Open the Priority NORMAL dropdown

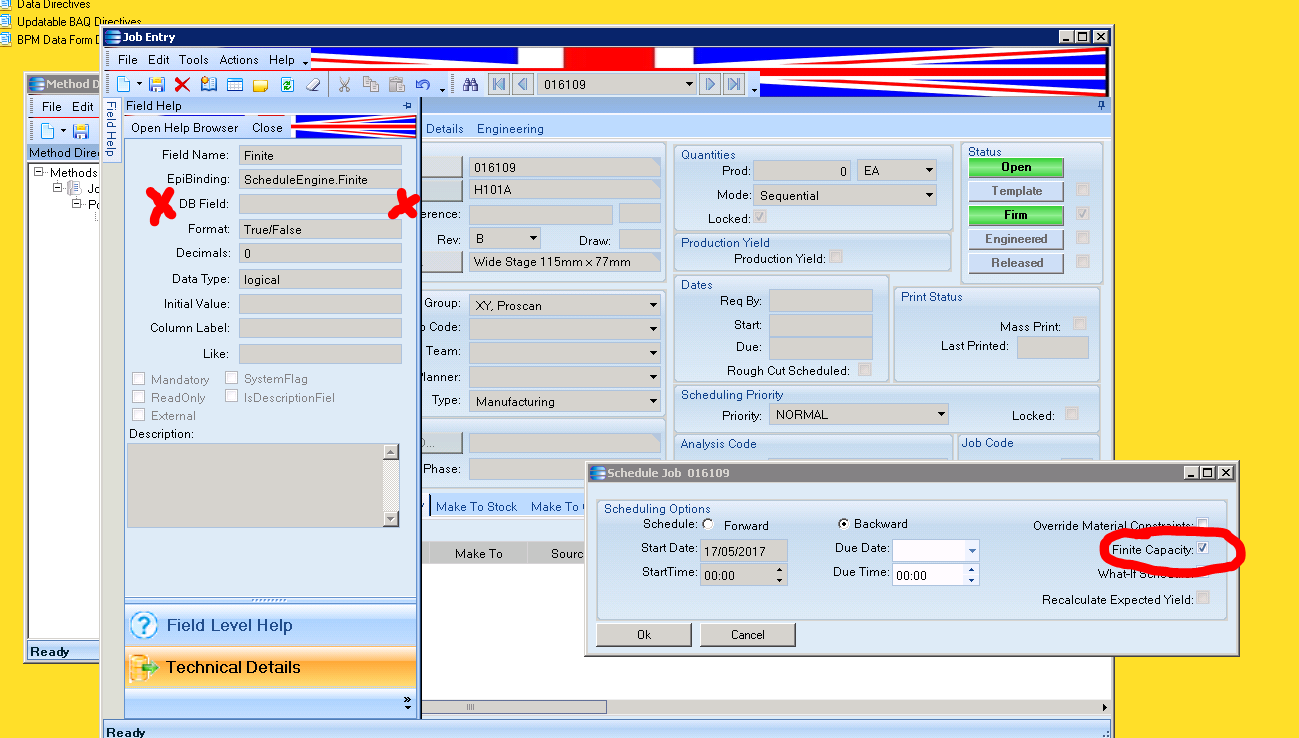click(x=941, y=414)
